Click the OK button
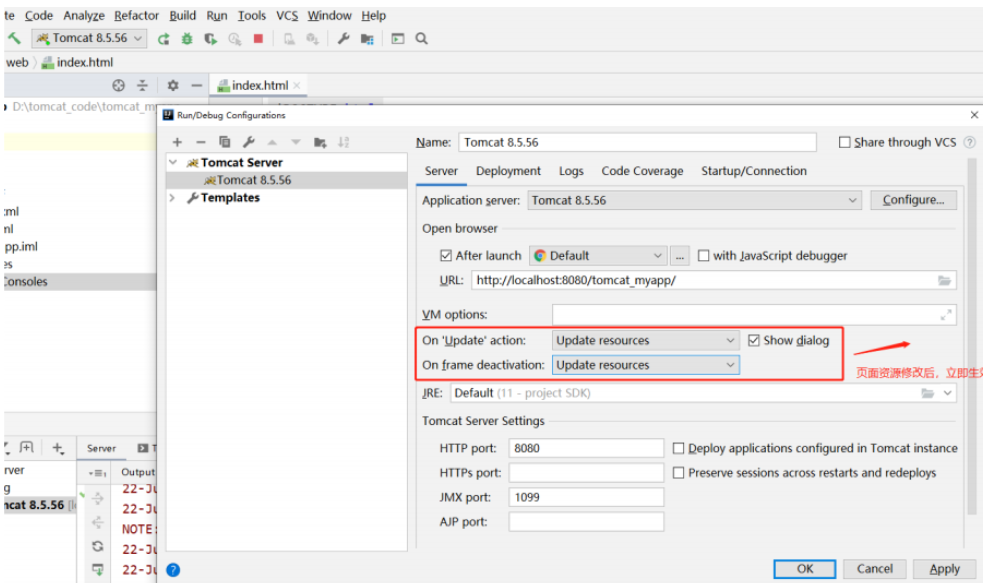983x583 pixels. (x=805, y=569)
